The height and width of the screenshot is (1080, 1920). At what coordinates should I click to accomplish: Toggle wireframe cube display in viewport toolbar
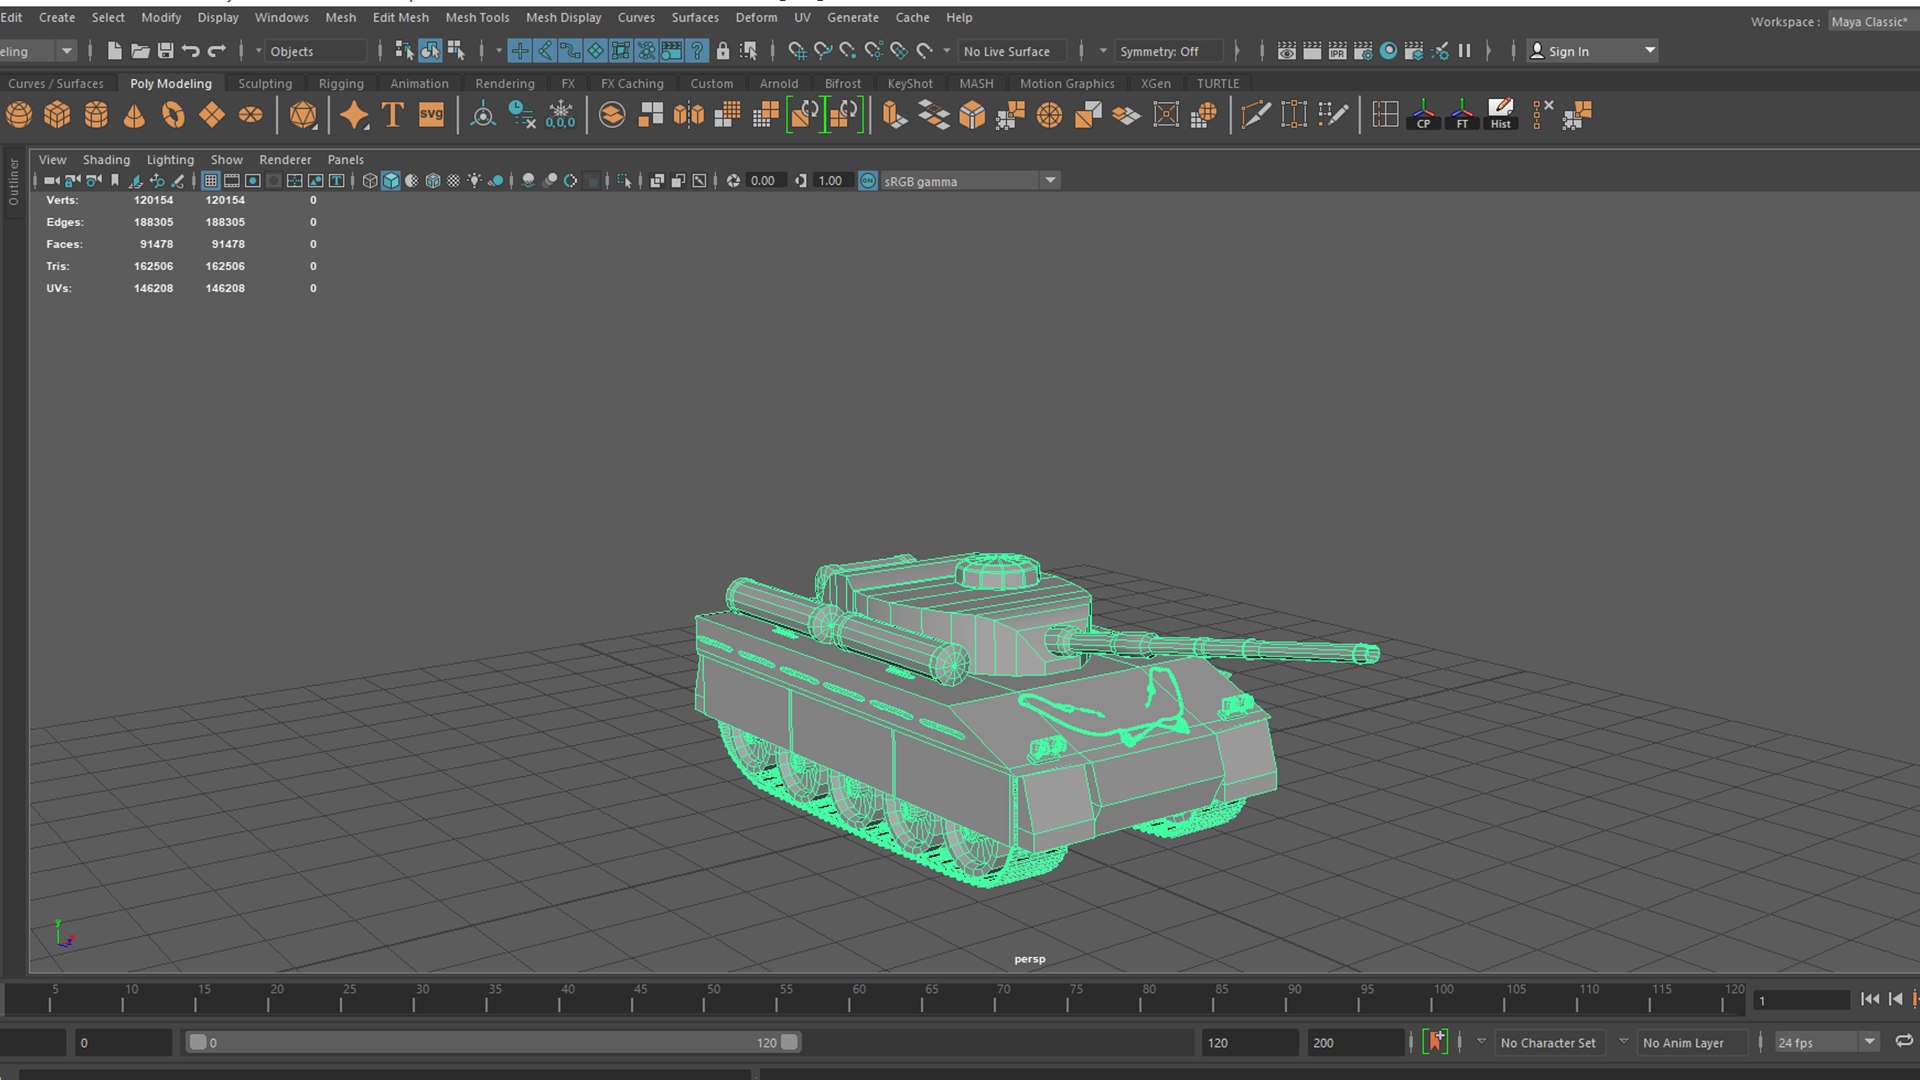[x=370, y=181]
